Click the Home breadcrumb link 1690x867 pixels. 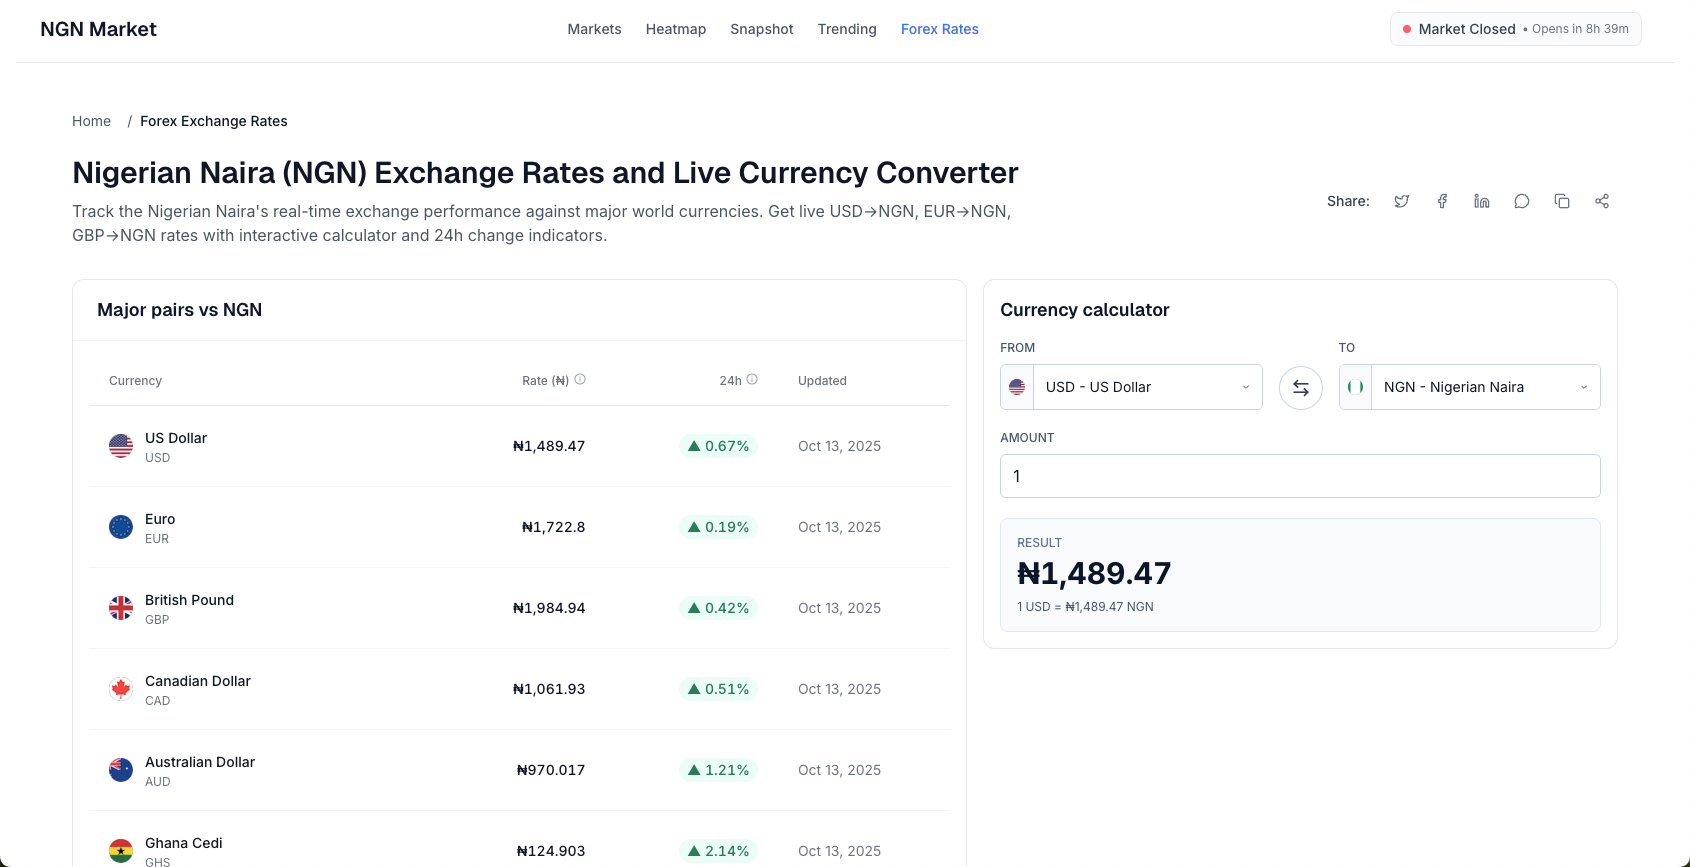coord(91,121)
